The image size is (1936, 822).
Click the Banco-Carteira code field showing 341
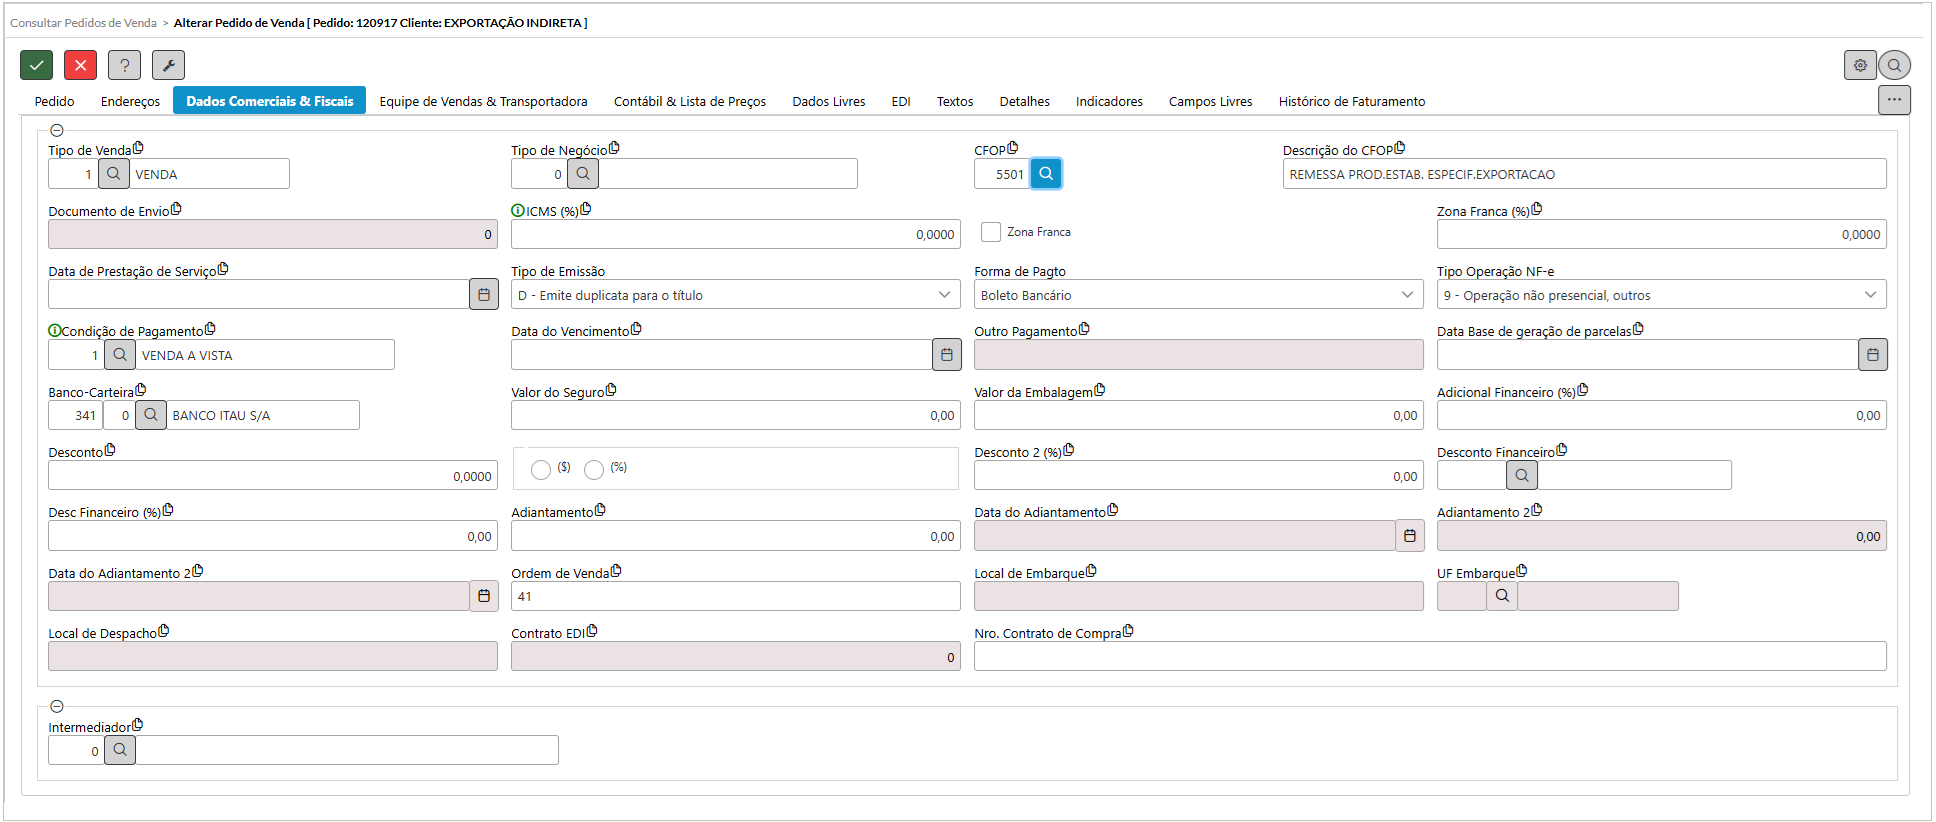[75, 415]
